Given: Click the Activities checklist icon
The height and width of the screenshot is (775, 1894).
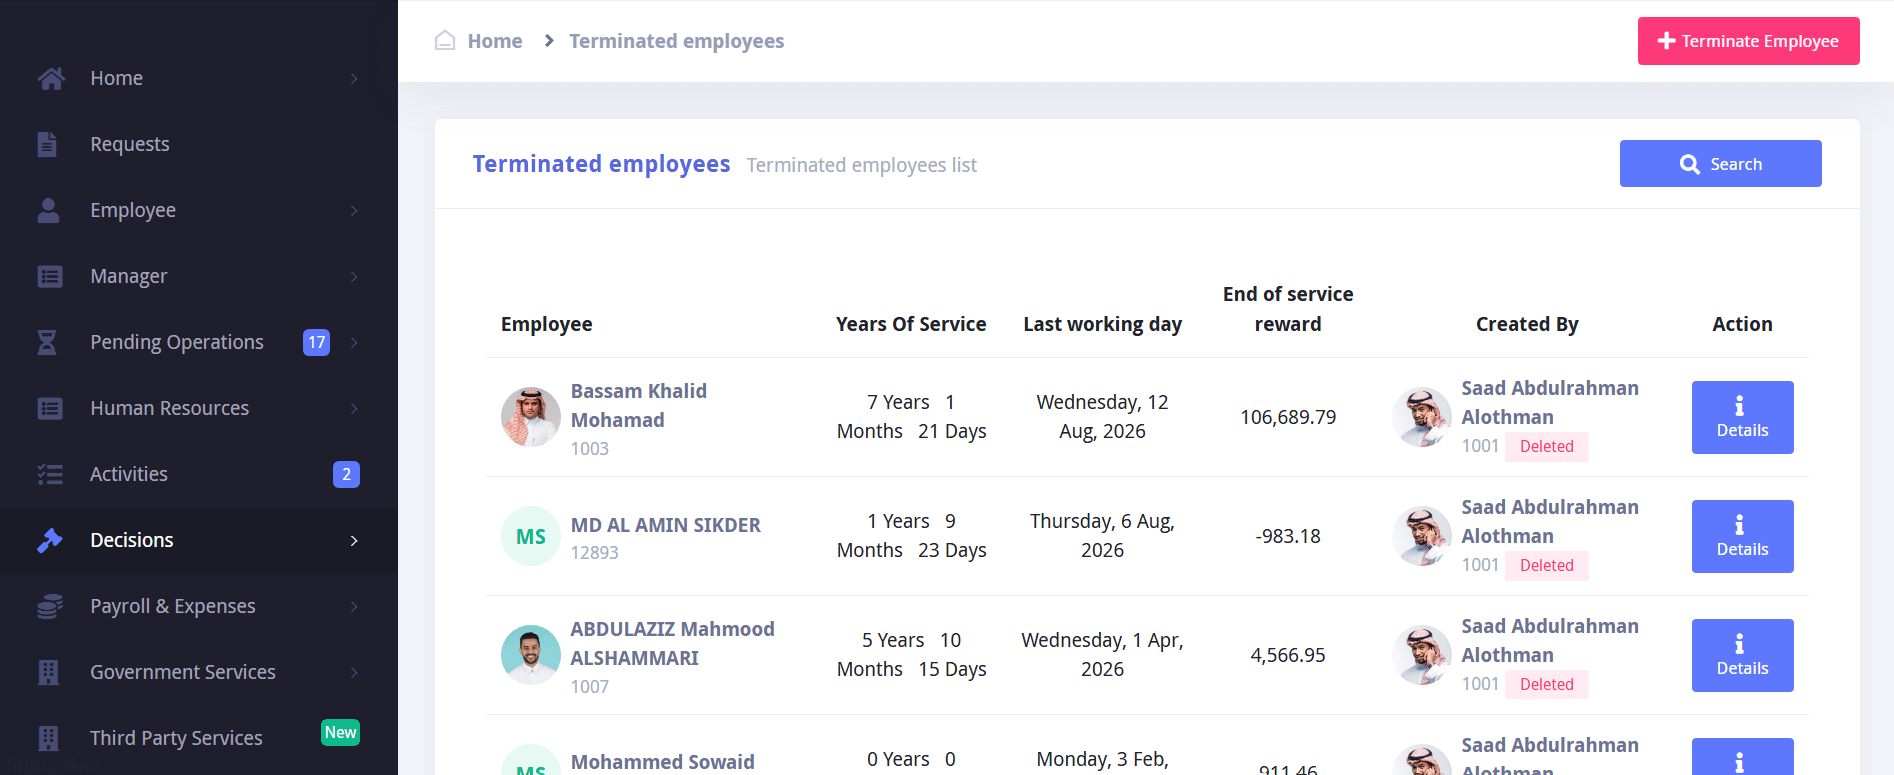Looking at the screenshot, I should (50, 474).
